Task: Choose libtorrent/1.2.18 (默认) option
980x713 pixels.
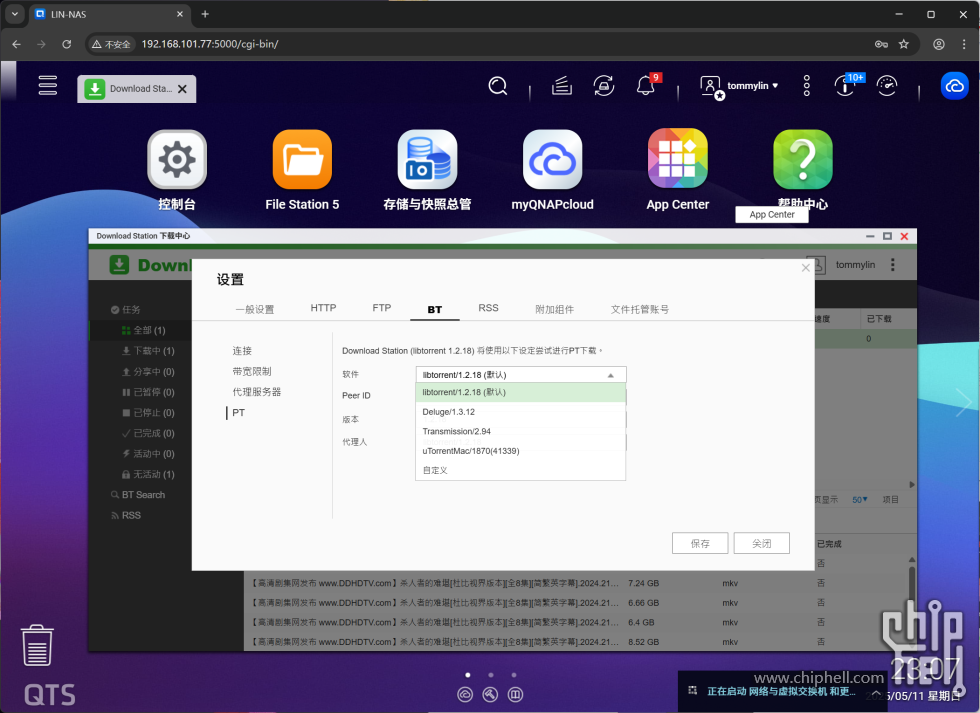Action: 521,392
